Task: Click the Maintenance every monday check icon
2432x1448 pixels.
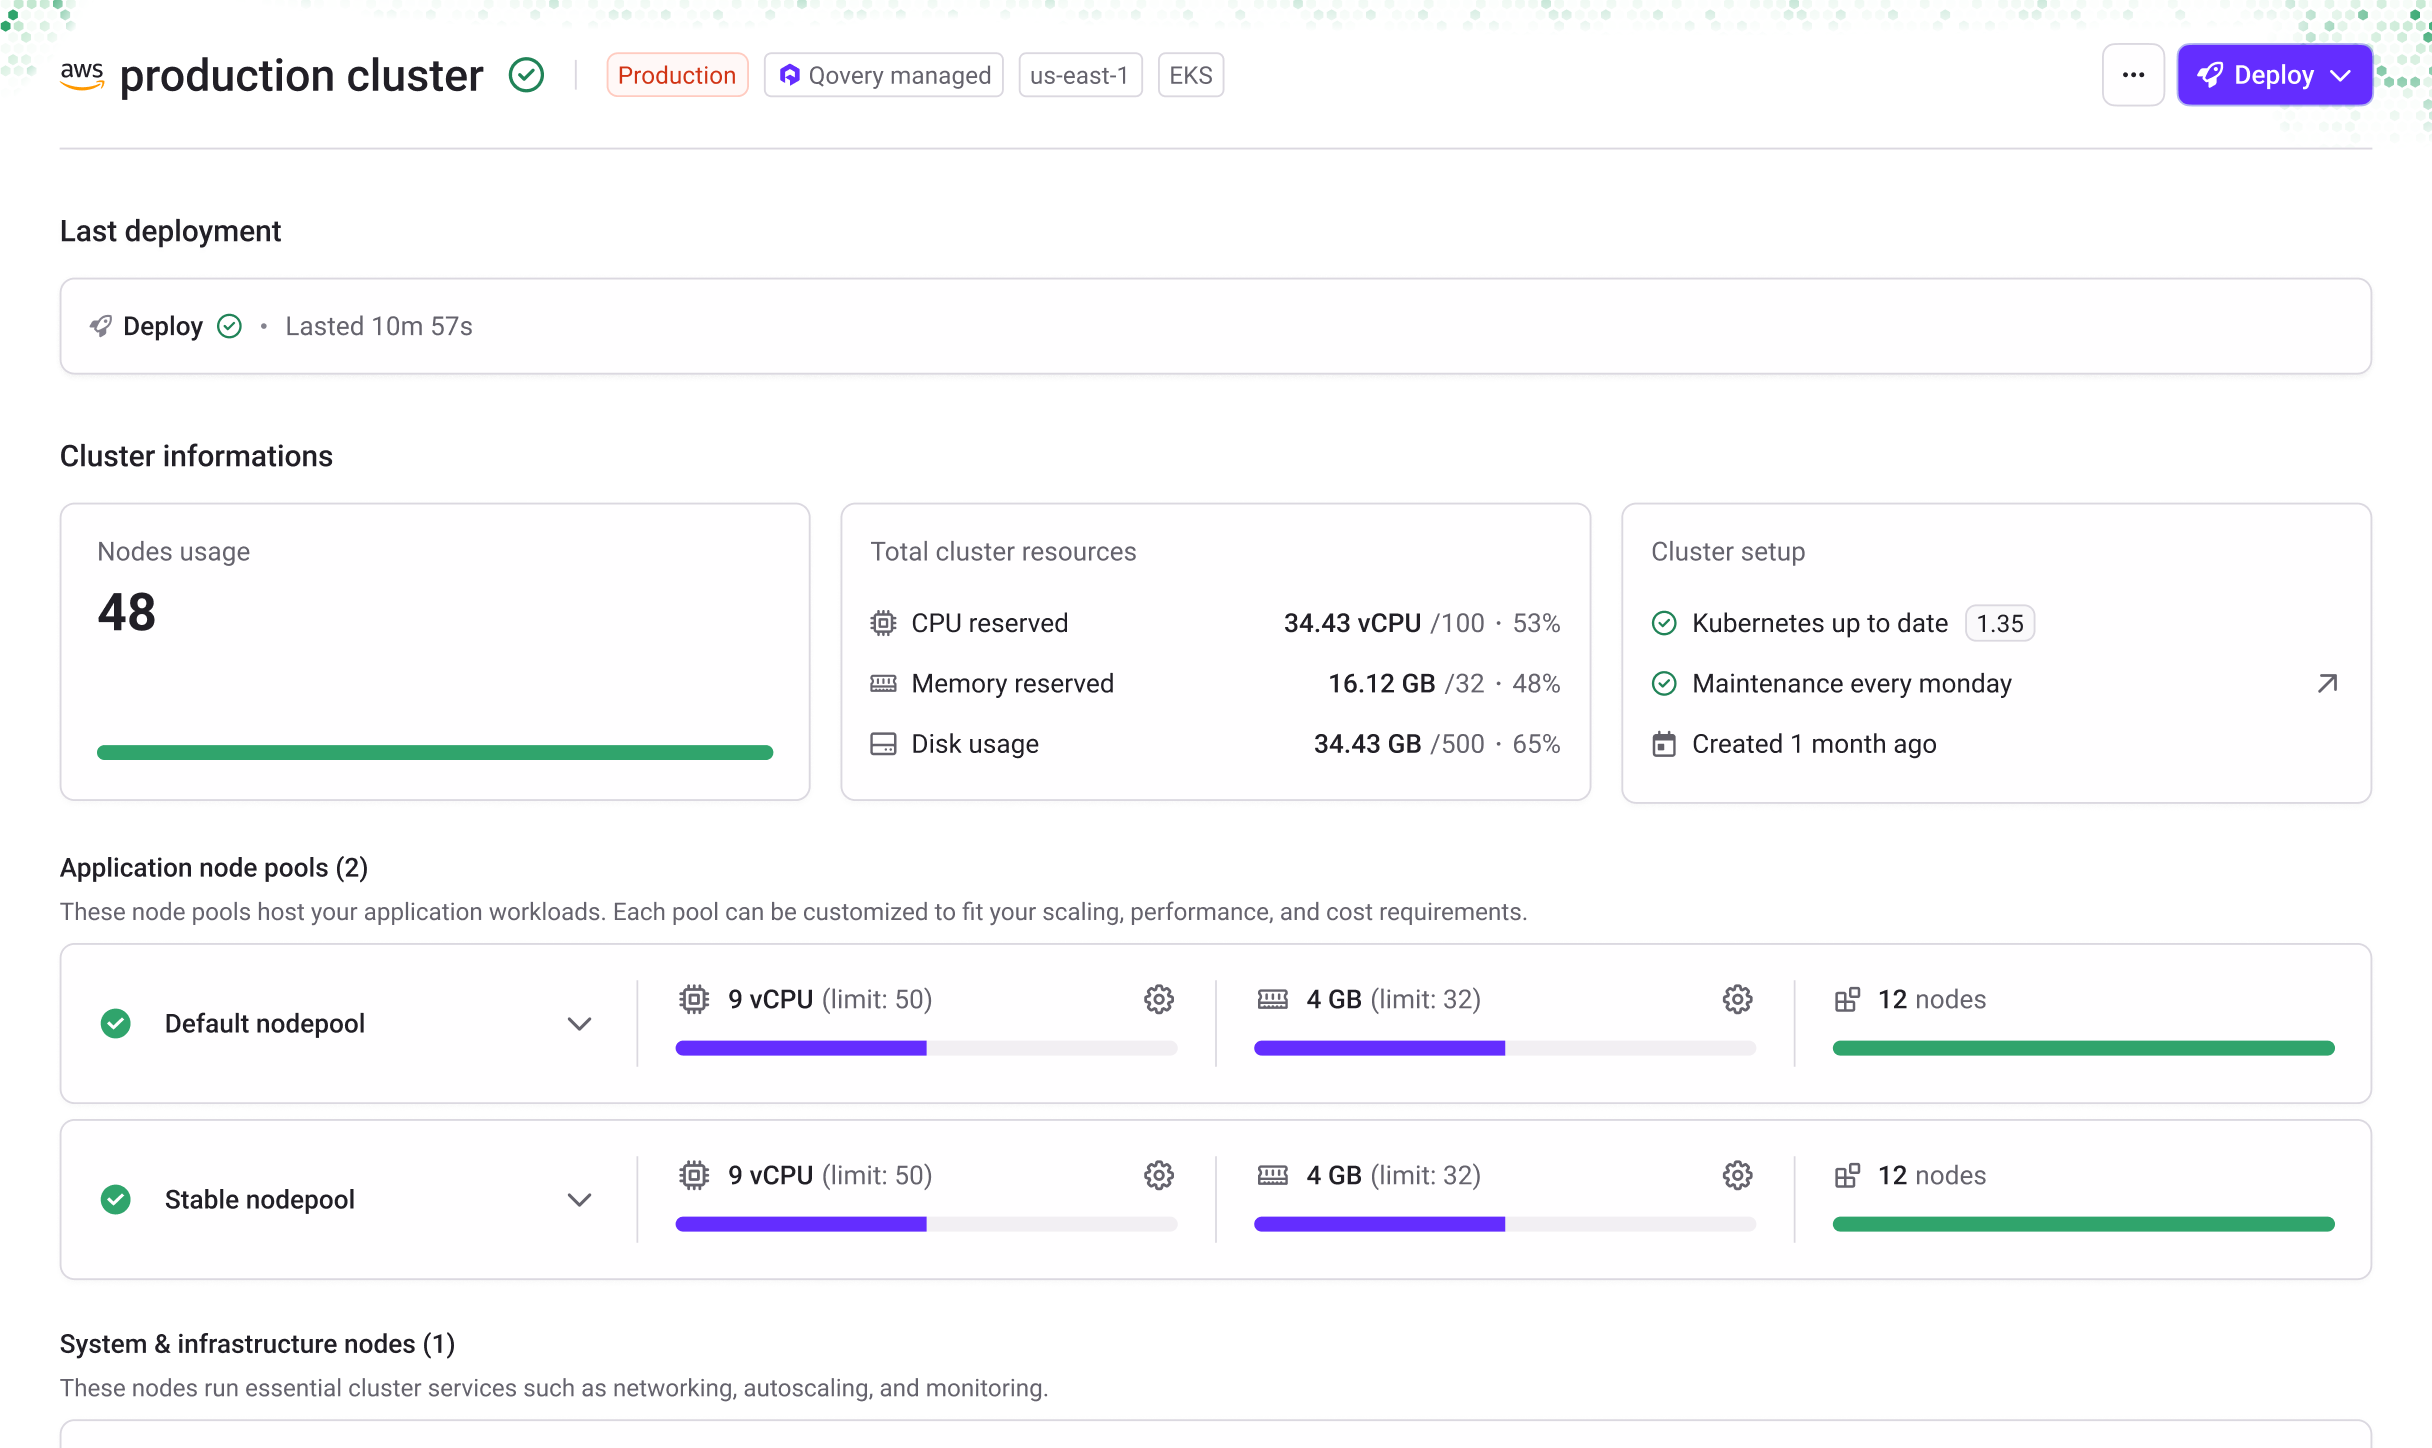Action: pos(1664,683)
